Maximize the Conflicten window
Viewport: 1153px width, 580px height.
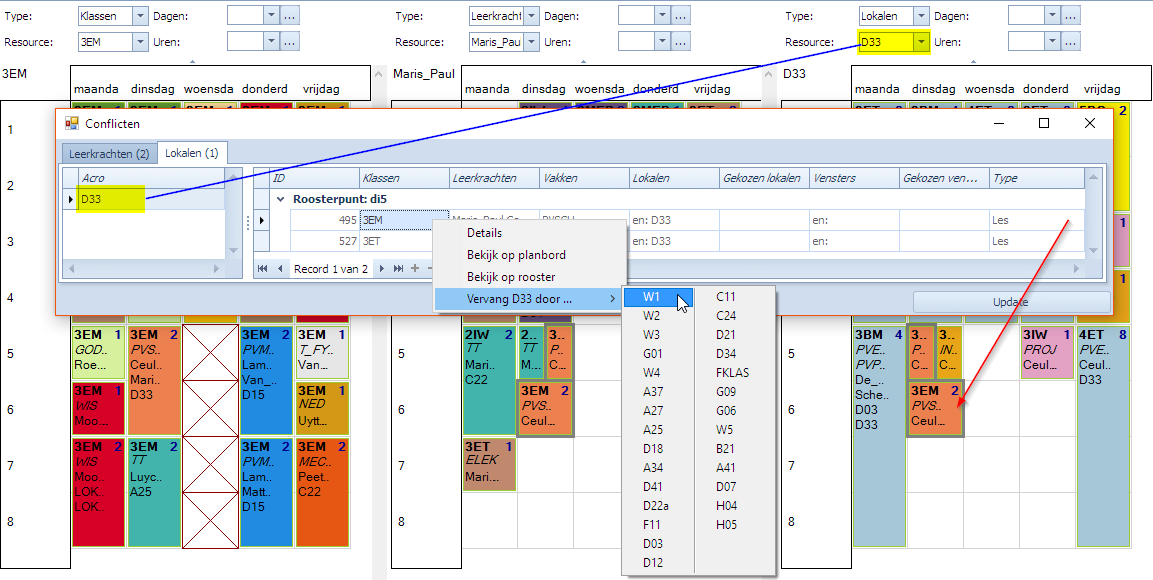click(x=1043, y=123)
